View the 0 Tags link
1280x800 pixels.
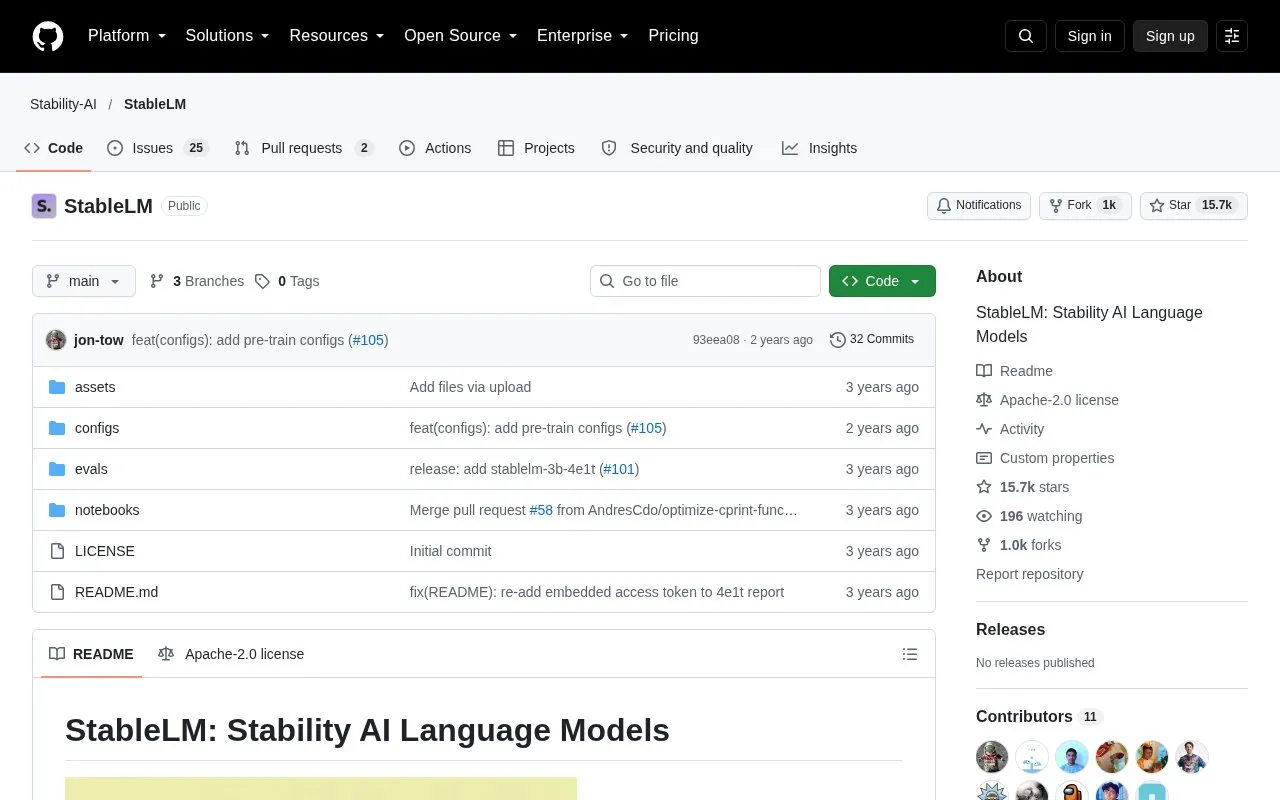coord(287,281)
